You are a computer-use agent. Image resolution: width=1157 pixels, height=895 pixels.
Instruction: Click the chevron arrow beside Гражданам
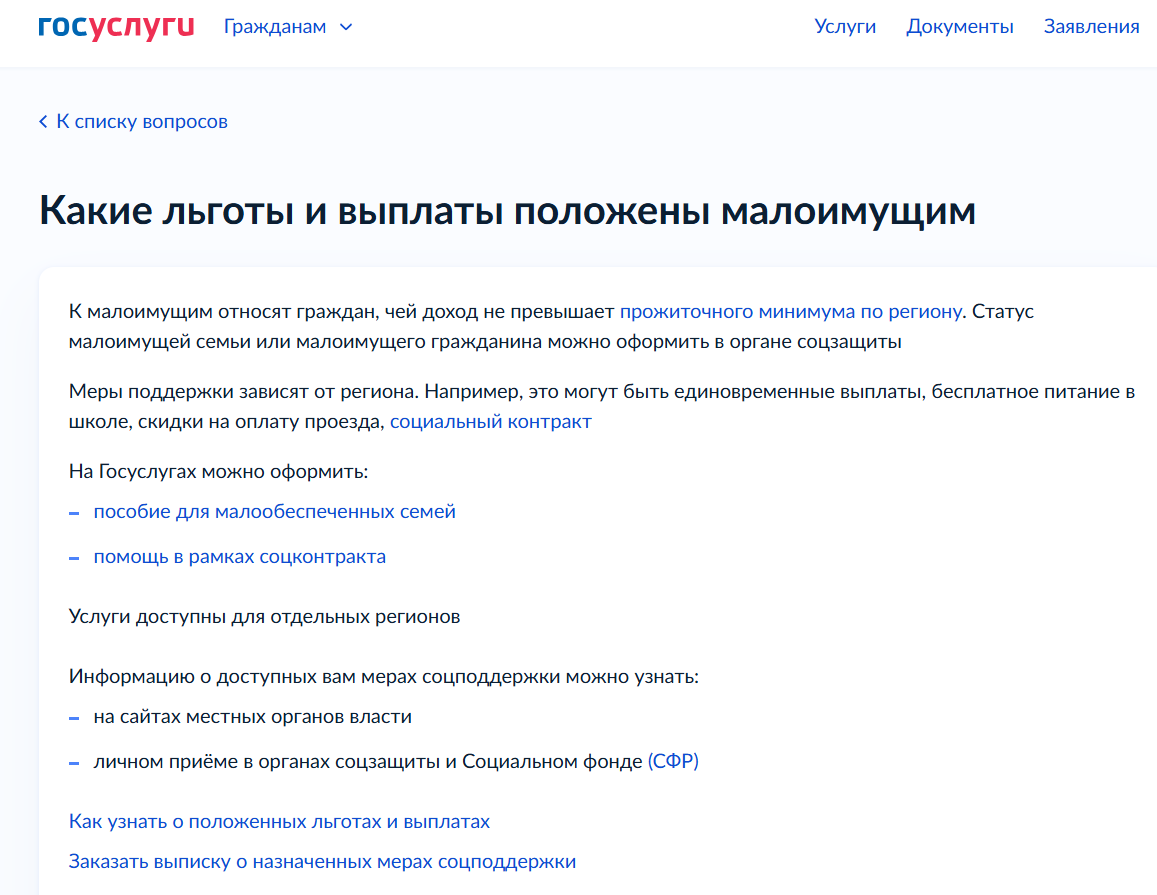click(346, 27)
